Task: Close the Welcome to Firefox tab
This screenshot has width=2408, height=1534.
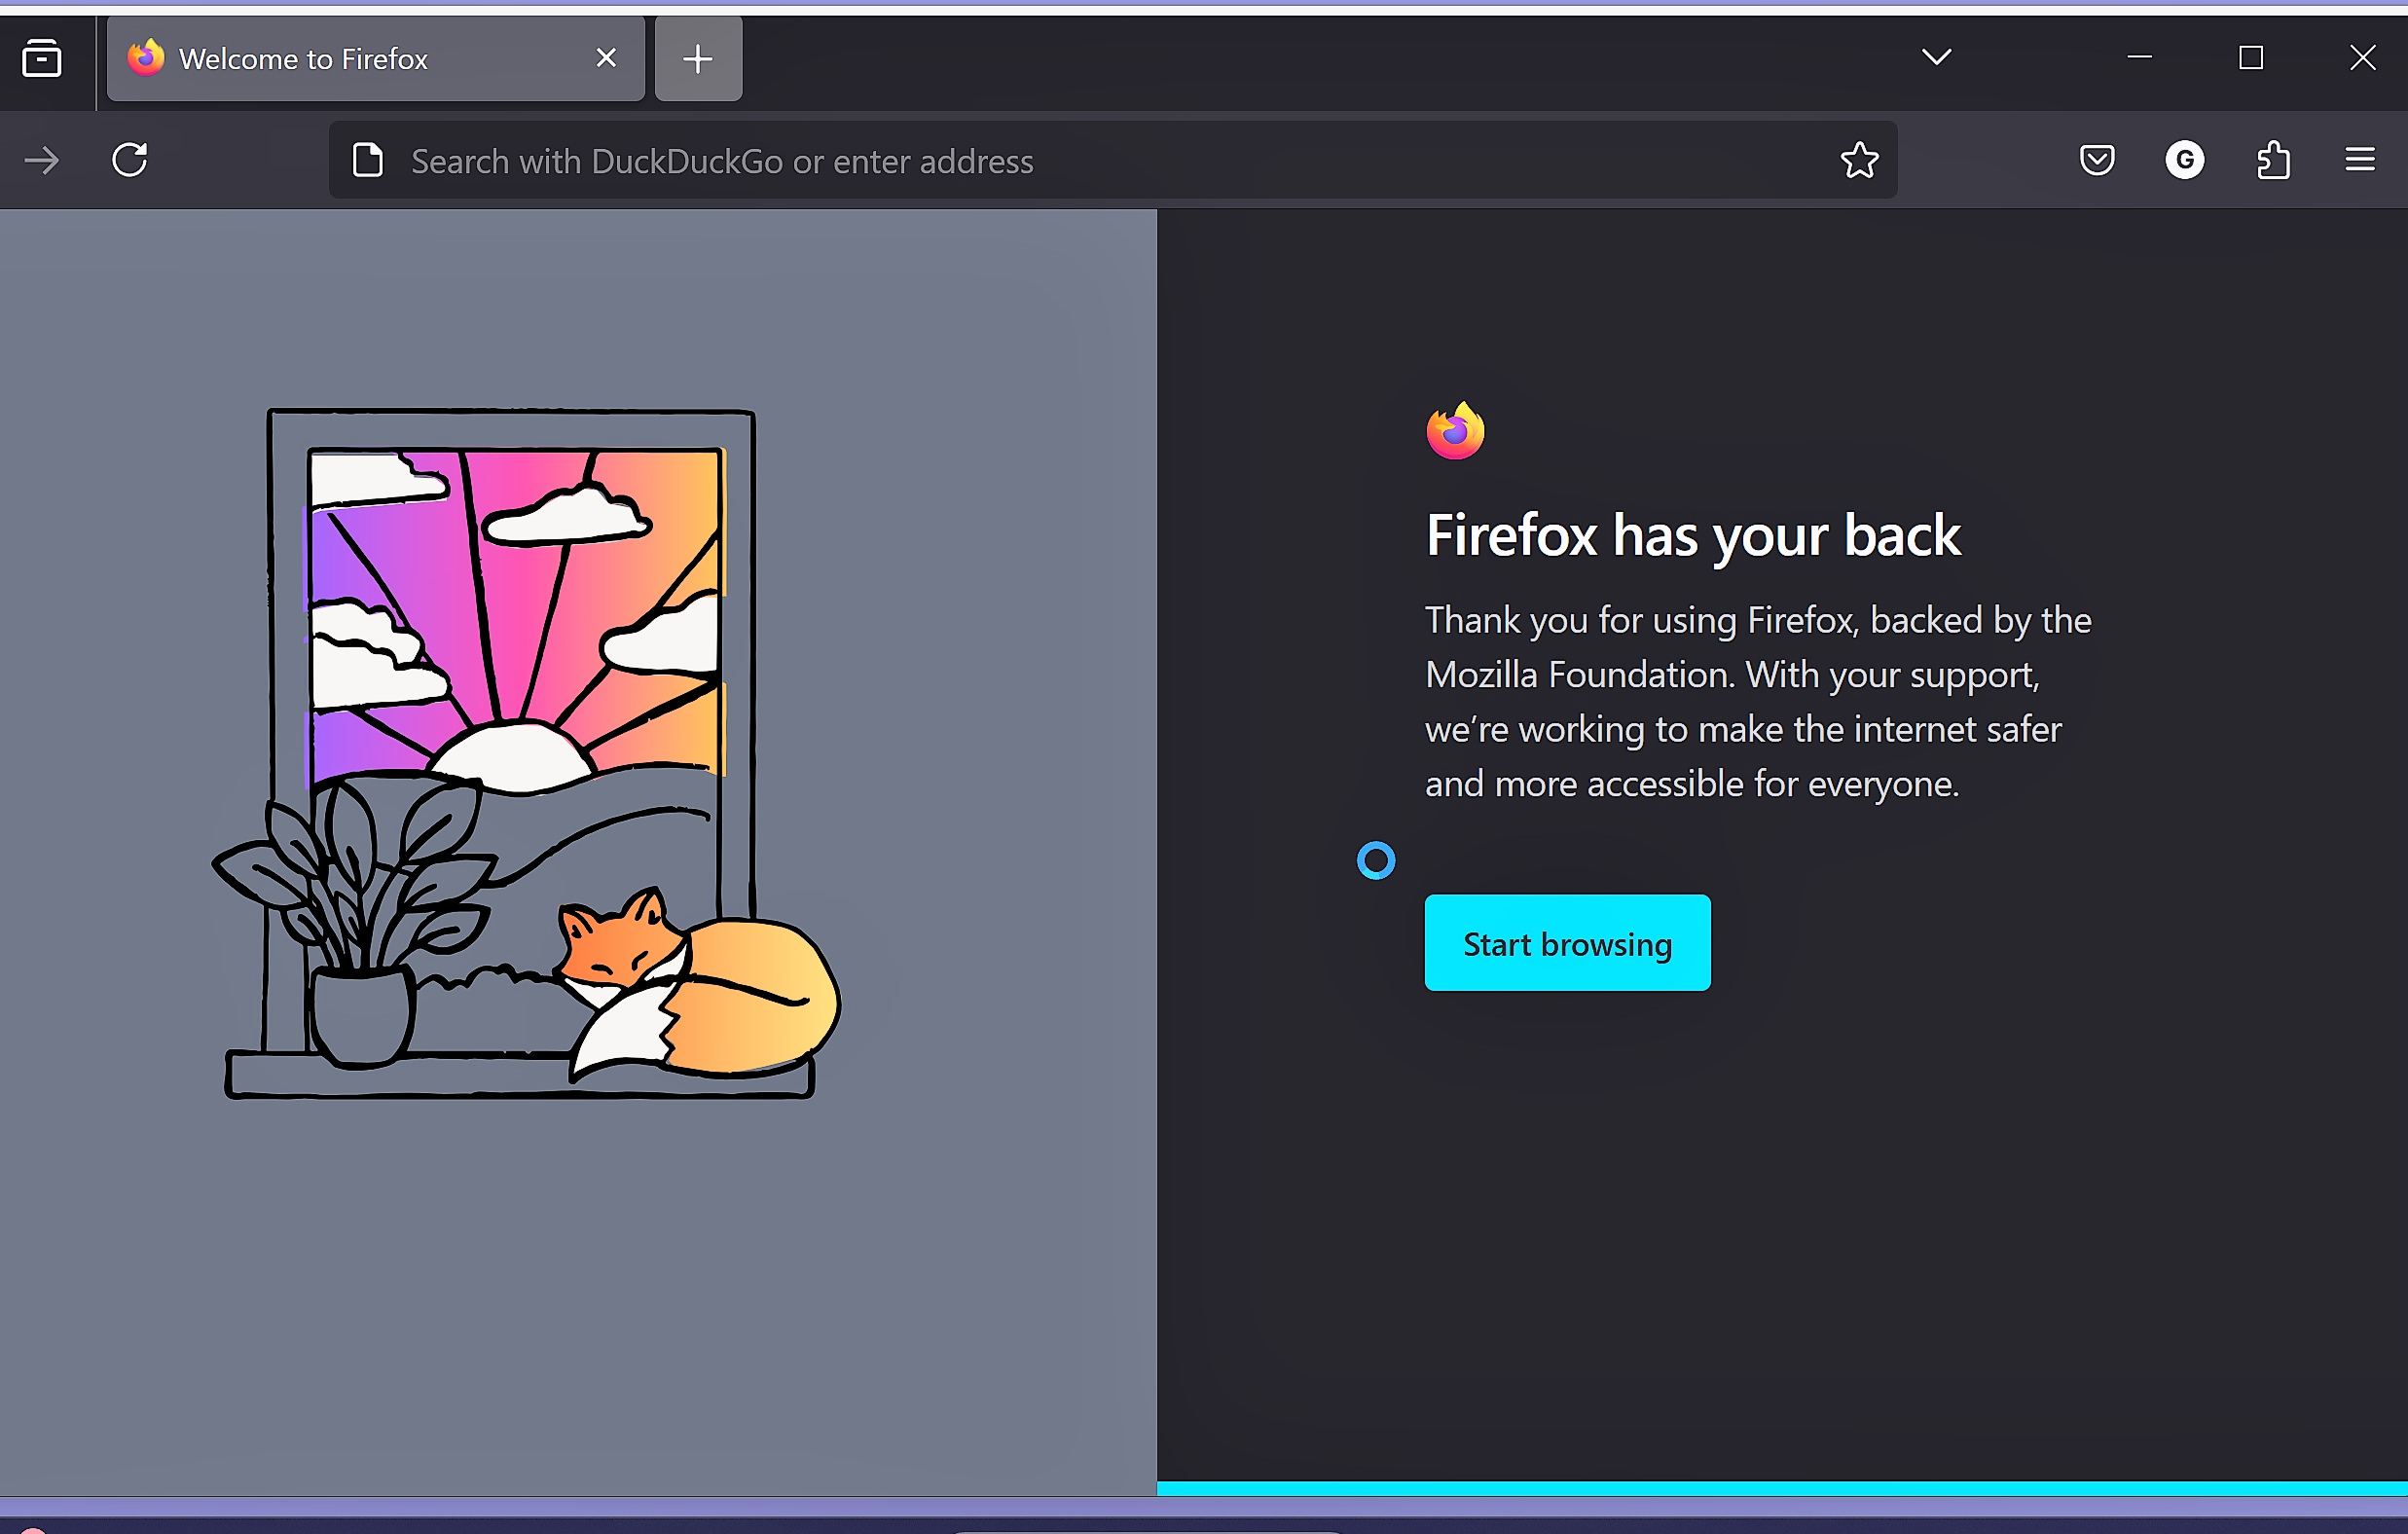Action: click(605, 58)
